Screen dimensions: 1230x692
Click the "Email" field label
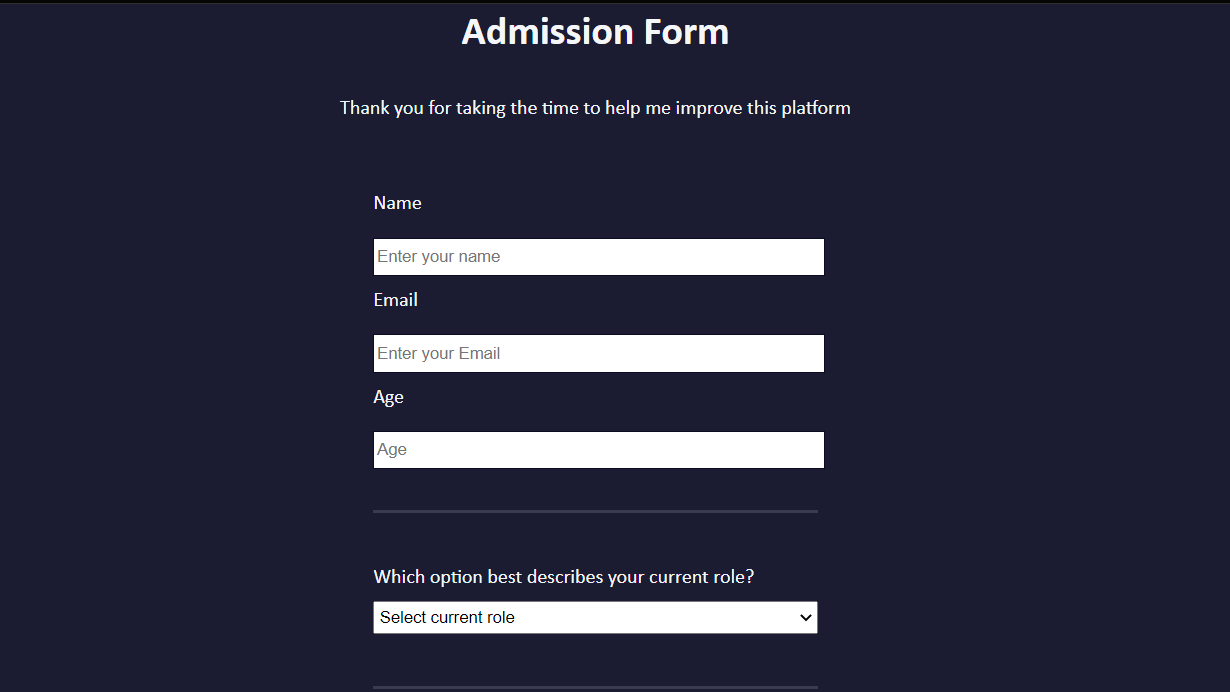point(395,300)
